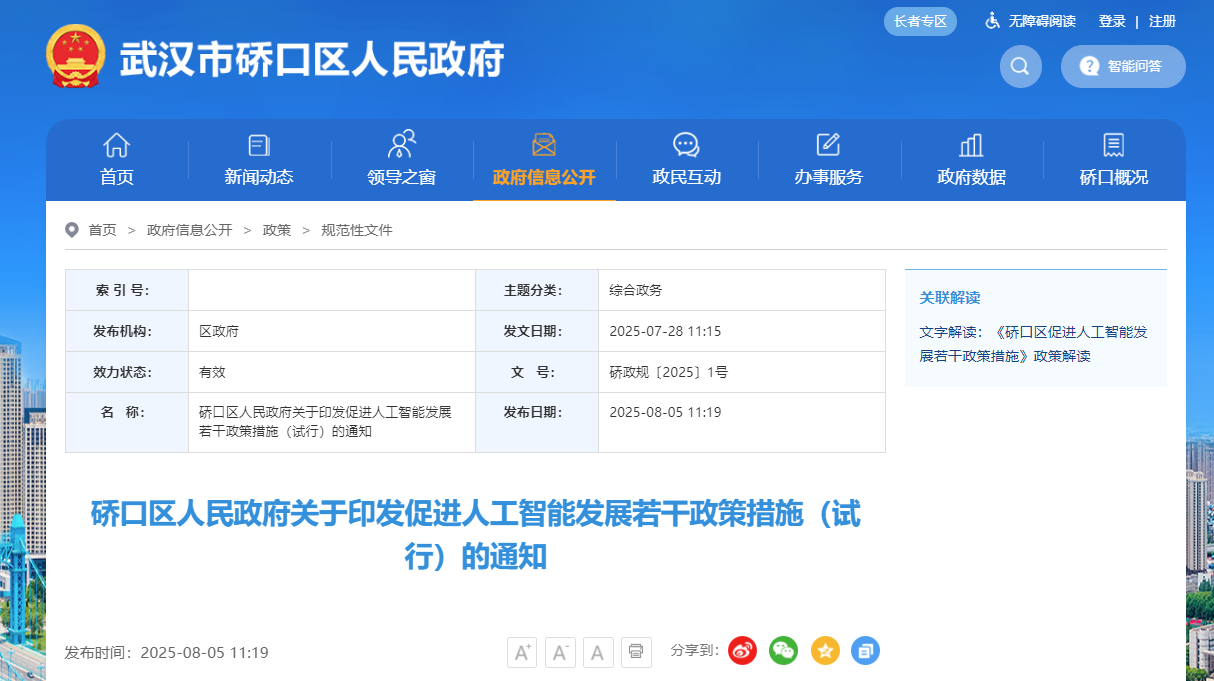Viewport: 1214px width, 681px height.
Task: Click 规范性文件 breadcrumb link
Action: pyautogui.click(x=356, y=230)
